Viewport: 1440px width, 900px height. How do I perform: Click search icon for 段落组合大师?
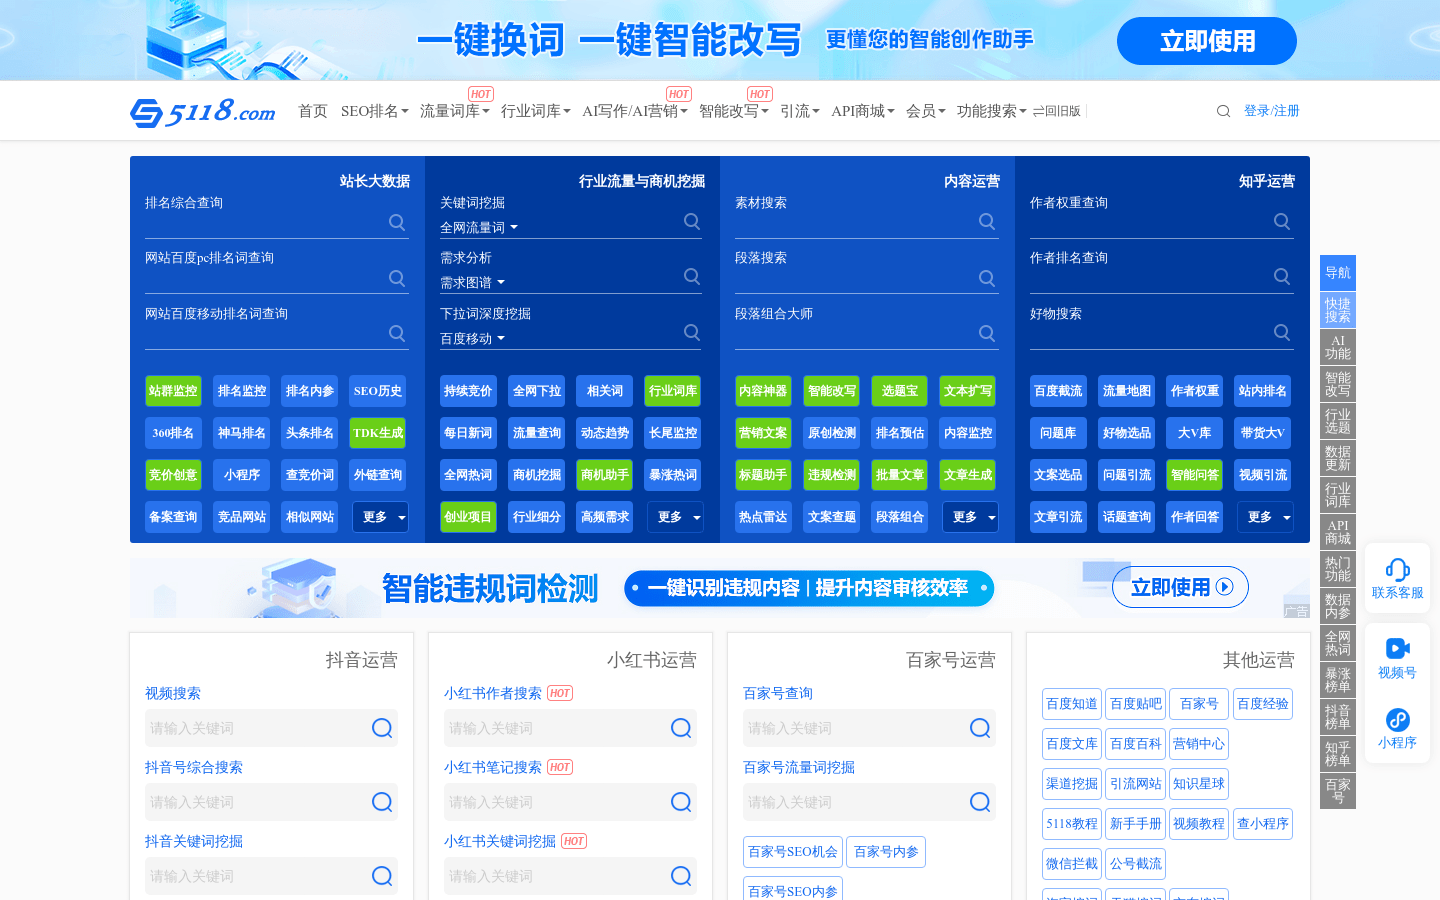point(987,333)
